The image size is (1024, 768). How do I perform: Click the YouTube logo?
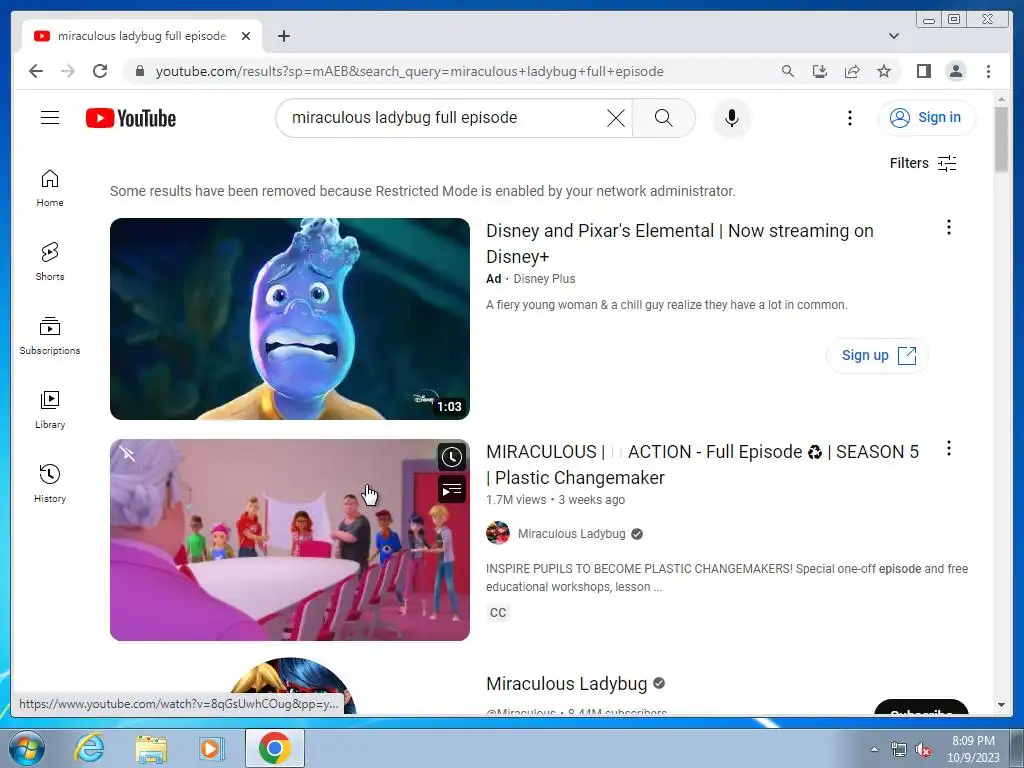[131, 118]
